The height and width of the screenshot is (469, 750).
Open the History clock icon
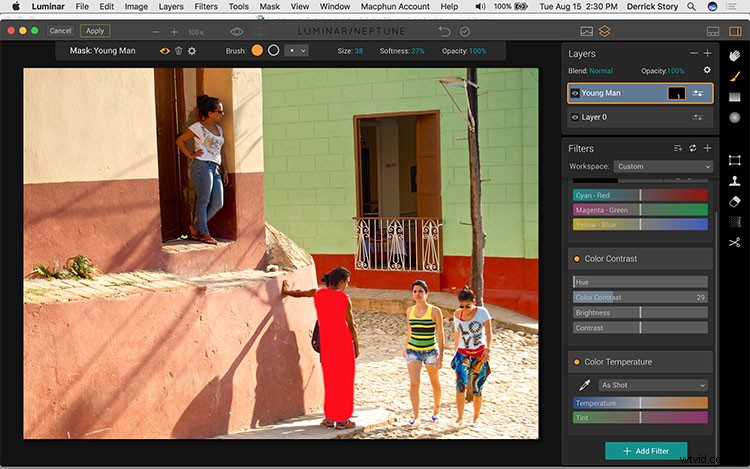pos(464,32)
